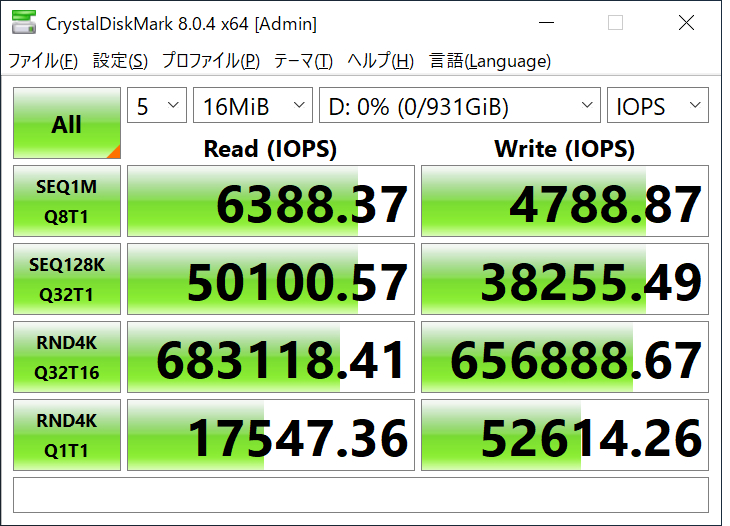Maximize the CrystalDiskMark window

615,22
